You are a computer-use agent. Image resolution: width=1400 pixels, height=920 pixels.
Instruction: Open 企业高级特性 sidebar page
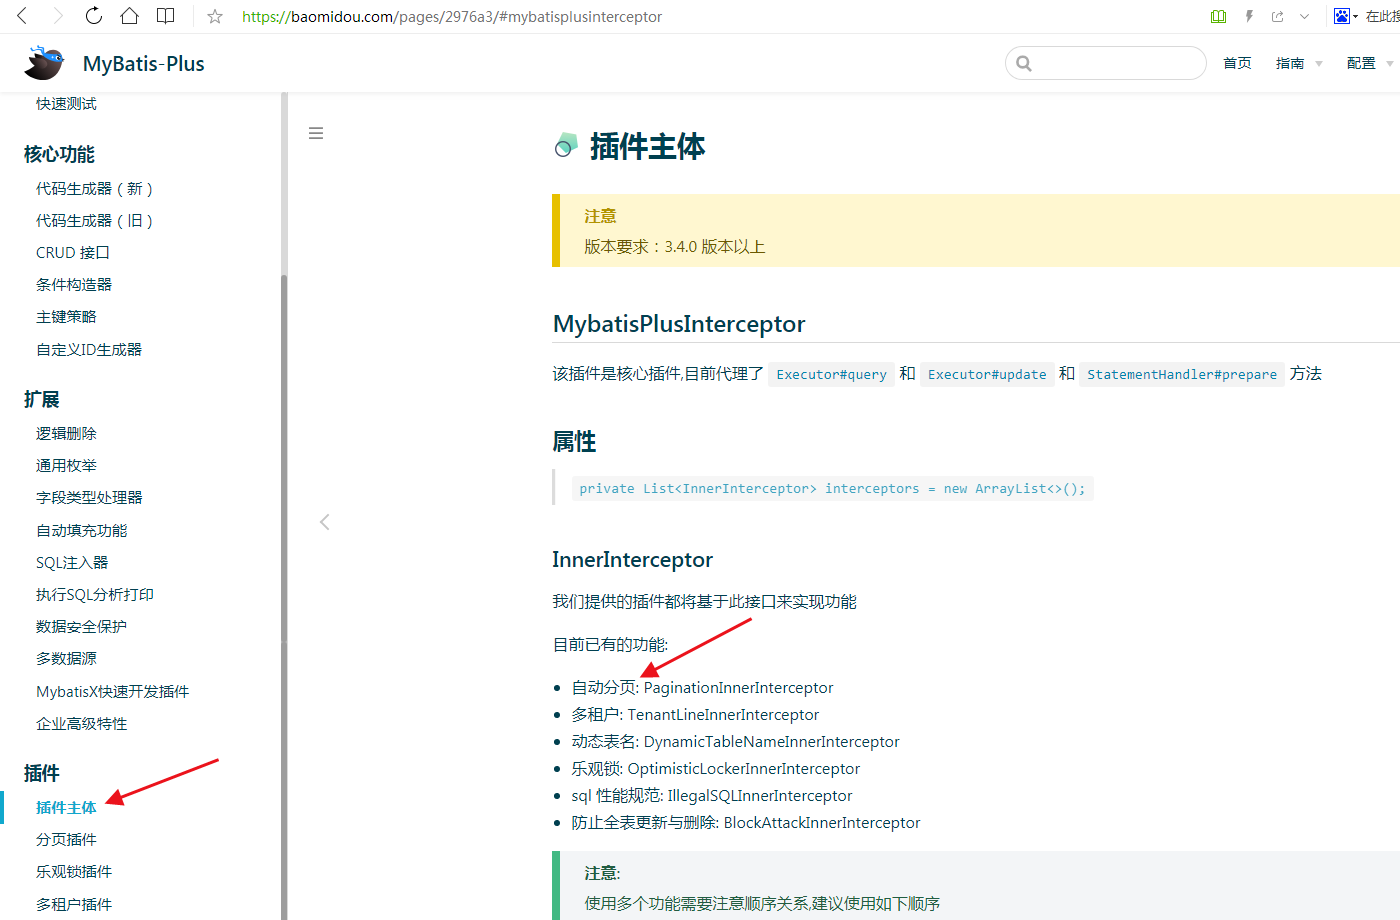pyautogui.click(x=82, y=724)
